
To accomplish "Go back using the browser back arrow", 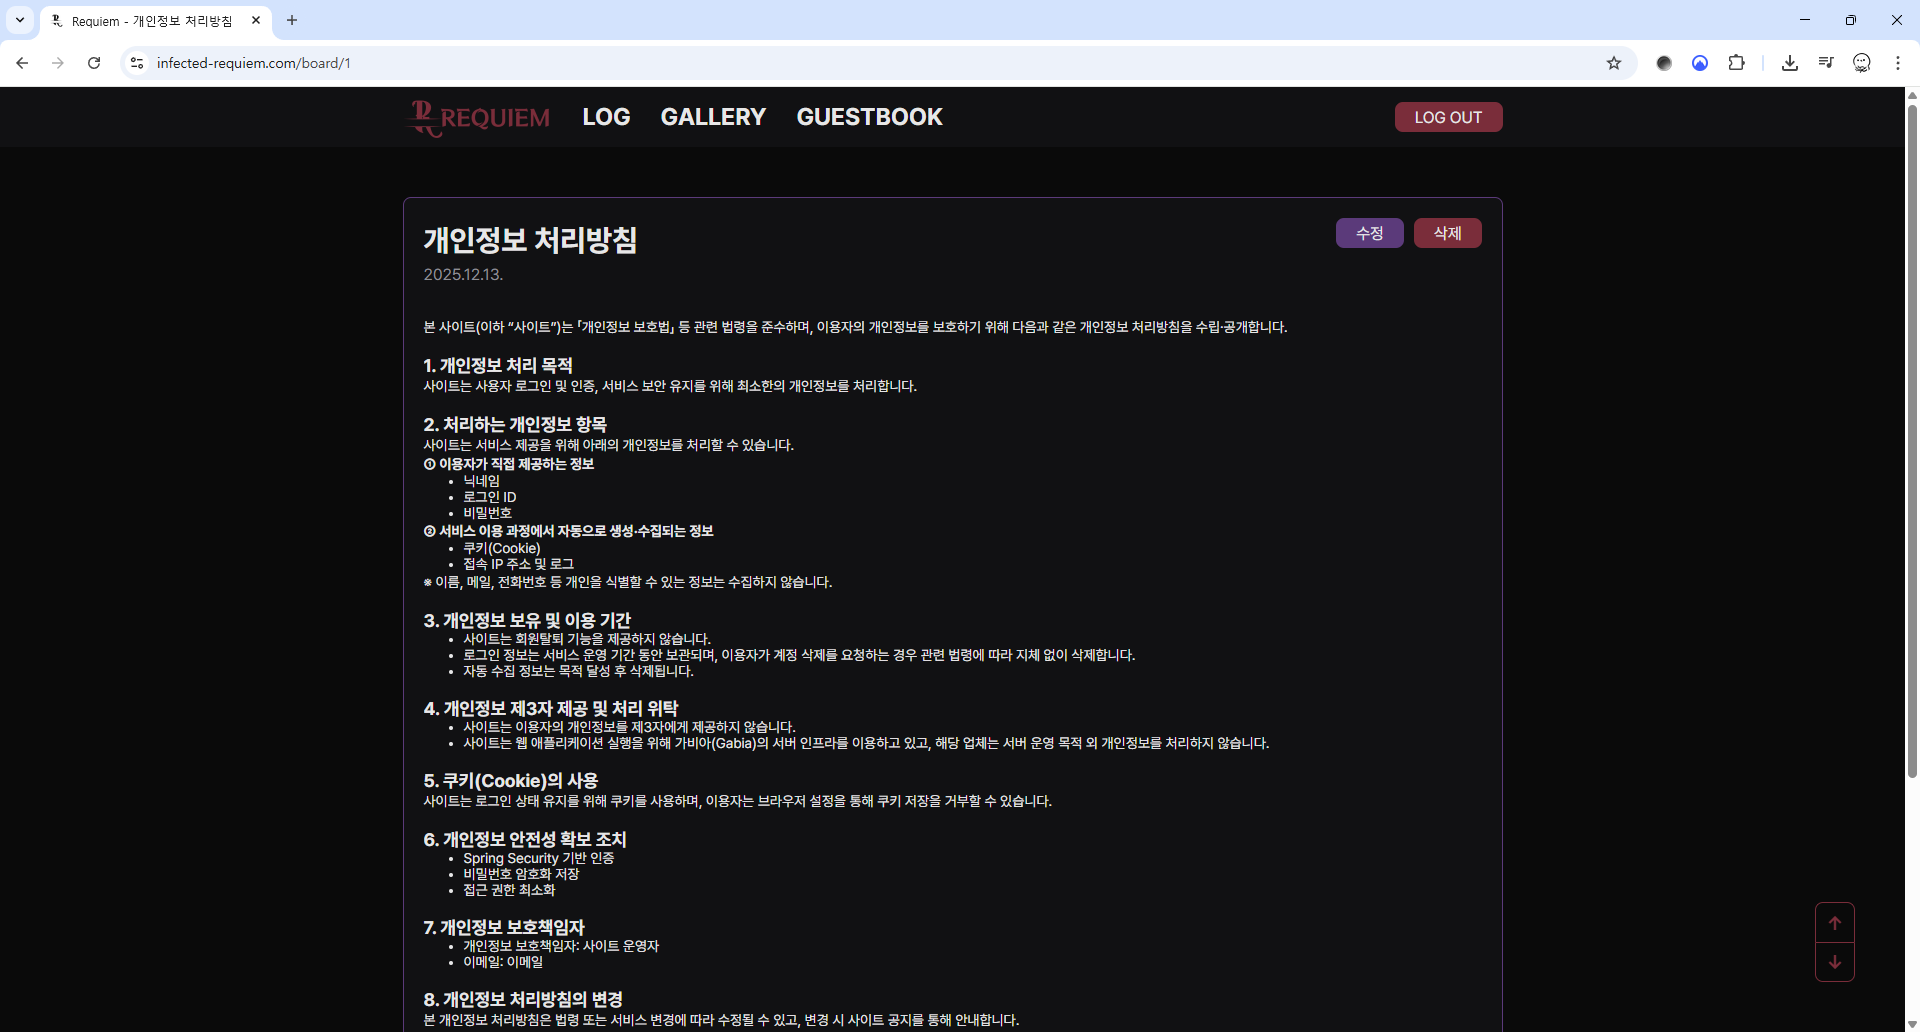I will click(22, 63).
